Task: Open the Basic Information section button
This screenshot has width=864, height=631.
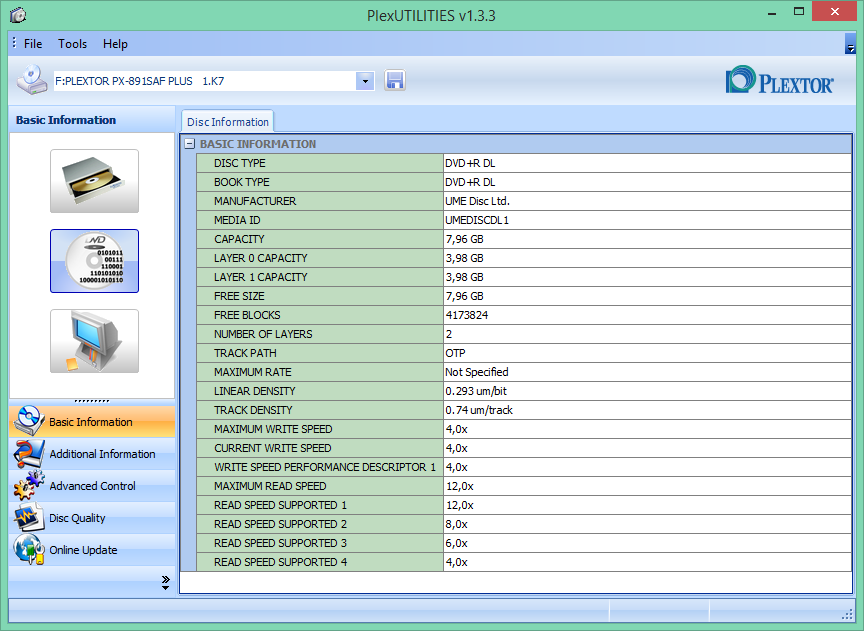Action: point(92,422)
